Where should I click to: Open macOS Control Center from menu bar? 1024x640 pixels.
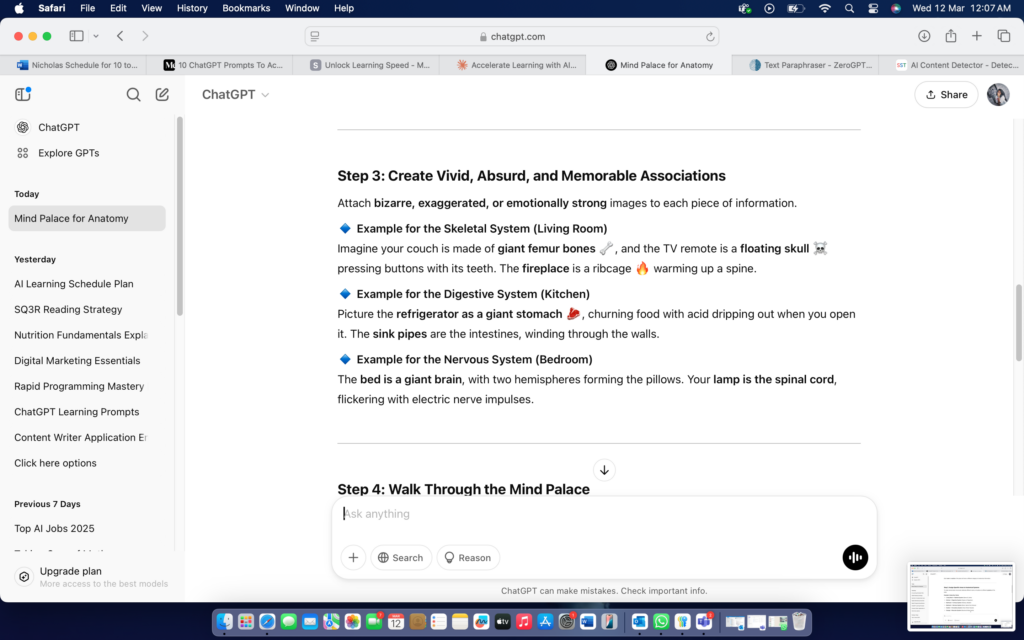tap(872, 8)
